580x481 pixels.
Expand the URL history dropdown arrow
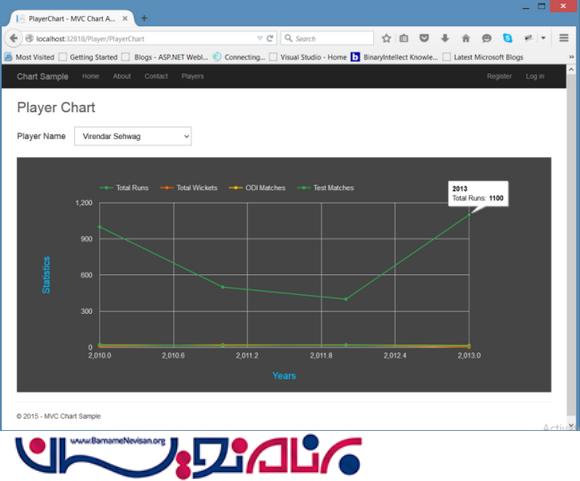pyautogui.click(x=260, y=38)
